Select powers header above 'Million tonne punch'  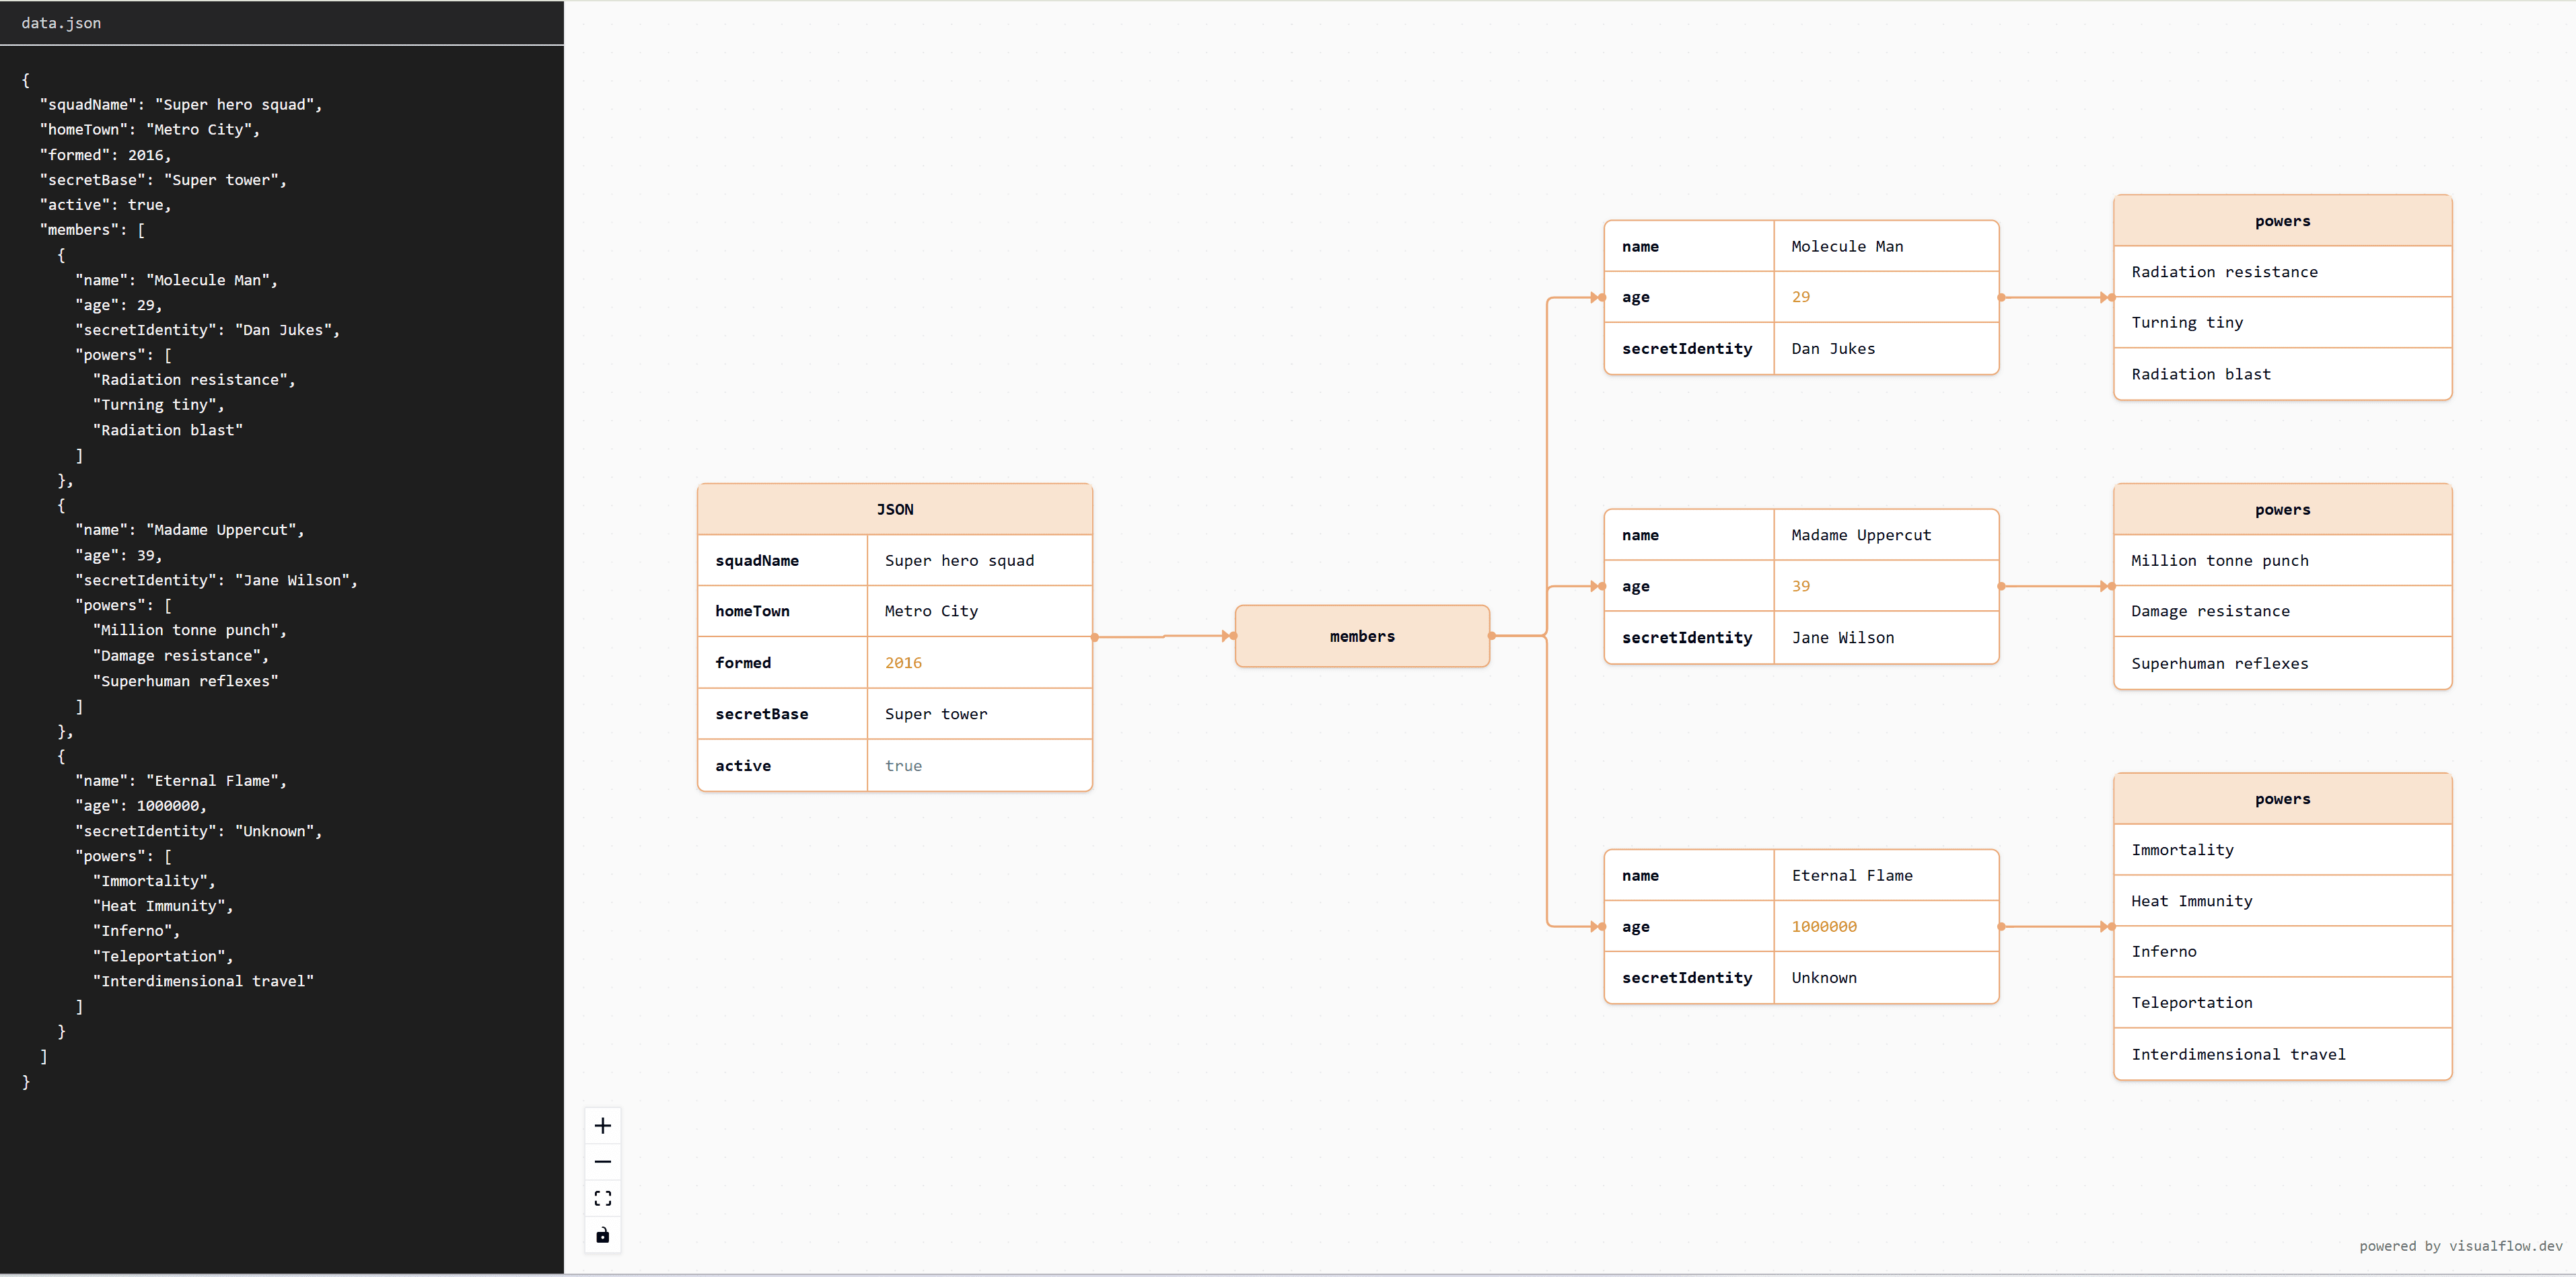point(2282,509)
